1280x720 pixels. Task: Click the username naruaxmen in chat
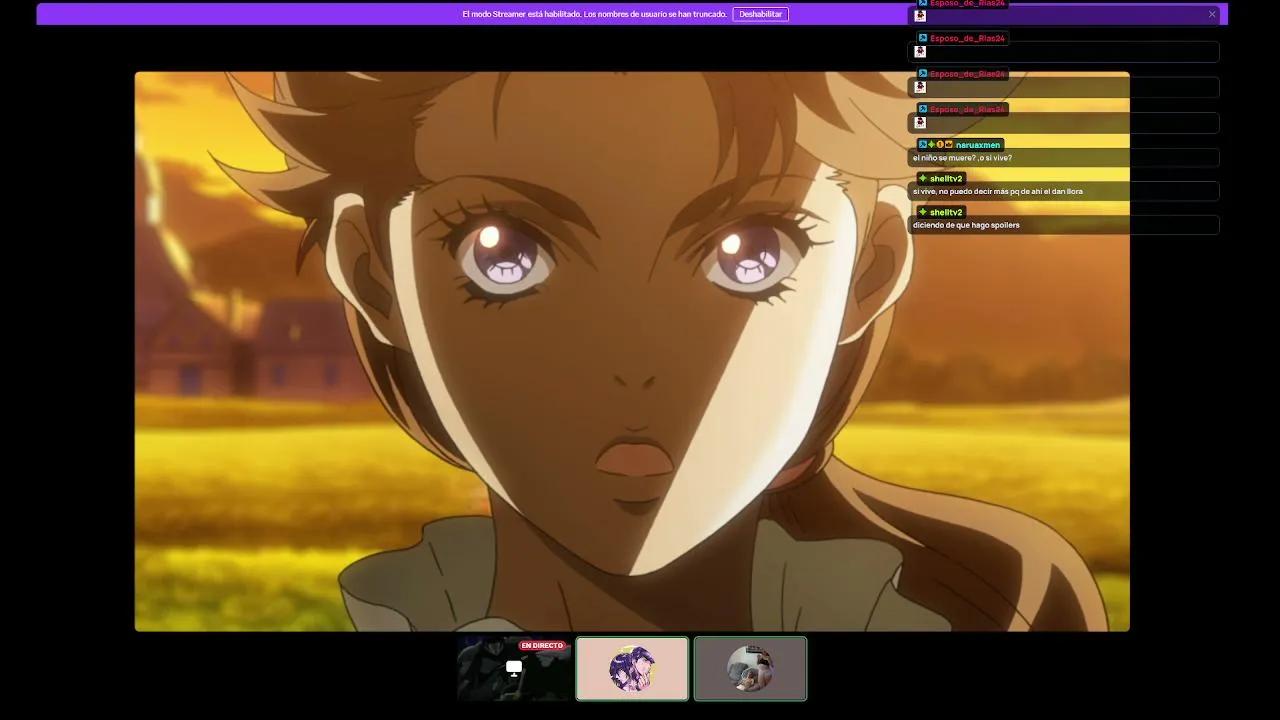pos(978,145)
